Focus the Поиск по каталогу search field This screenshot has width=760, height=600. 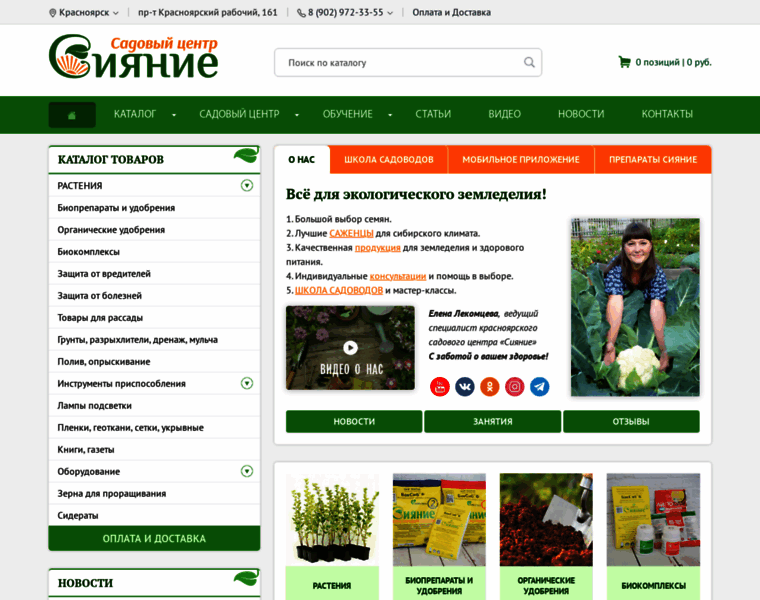tap(408, 63)
